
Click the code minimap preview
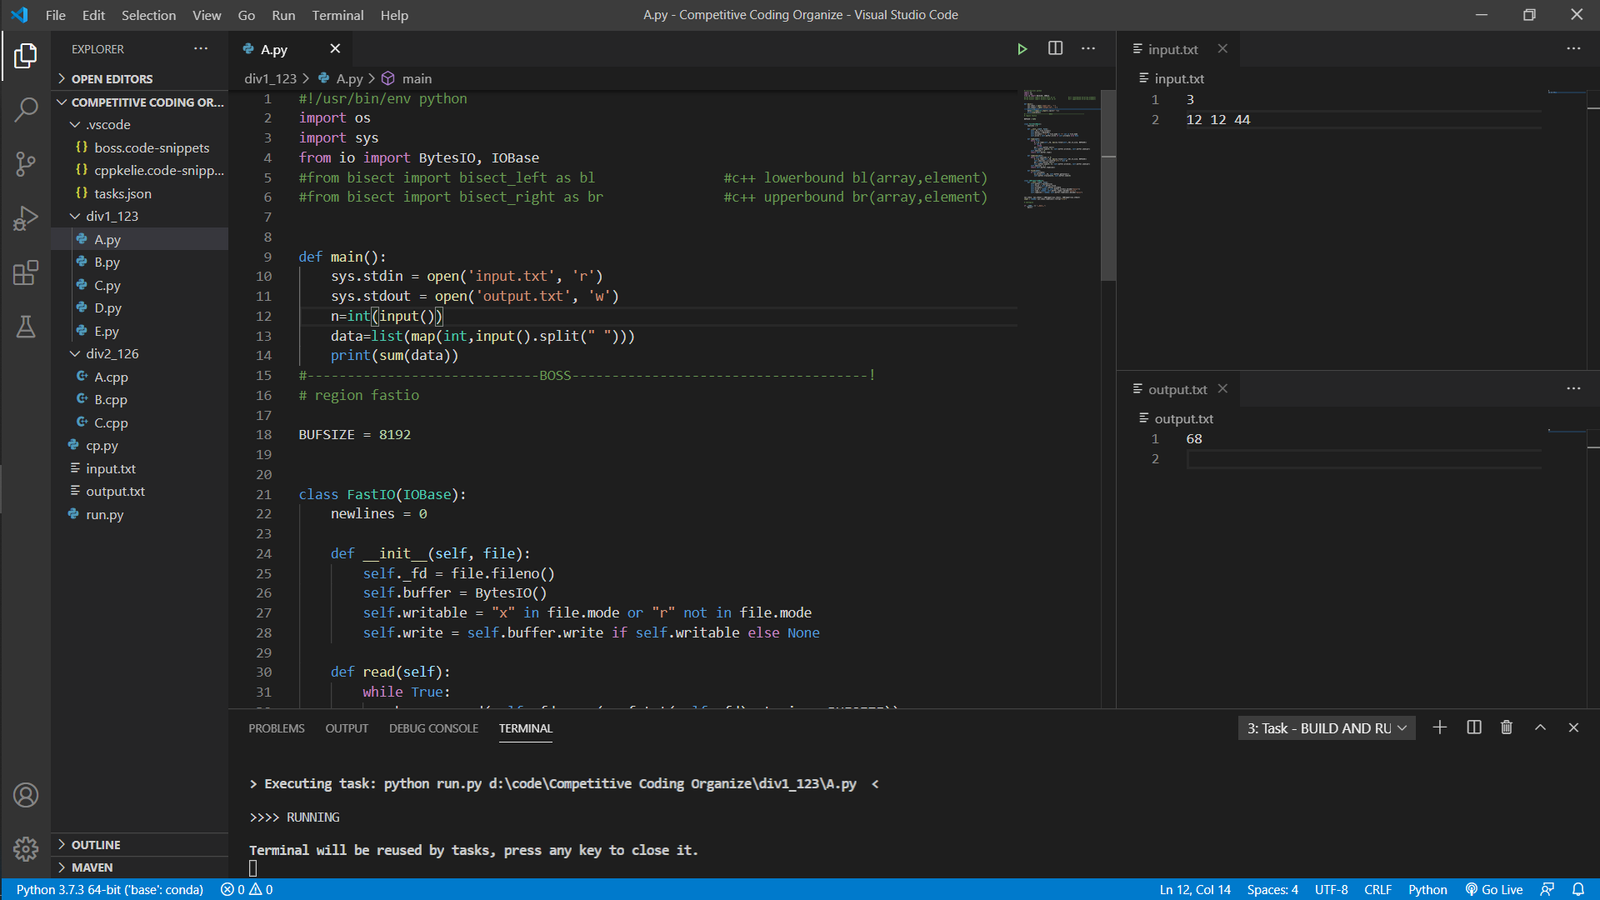coord(1060,150)
